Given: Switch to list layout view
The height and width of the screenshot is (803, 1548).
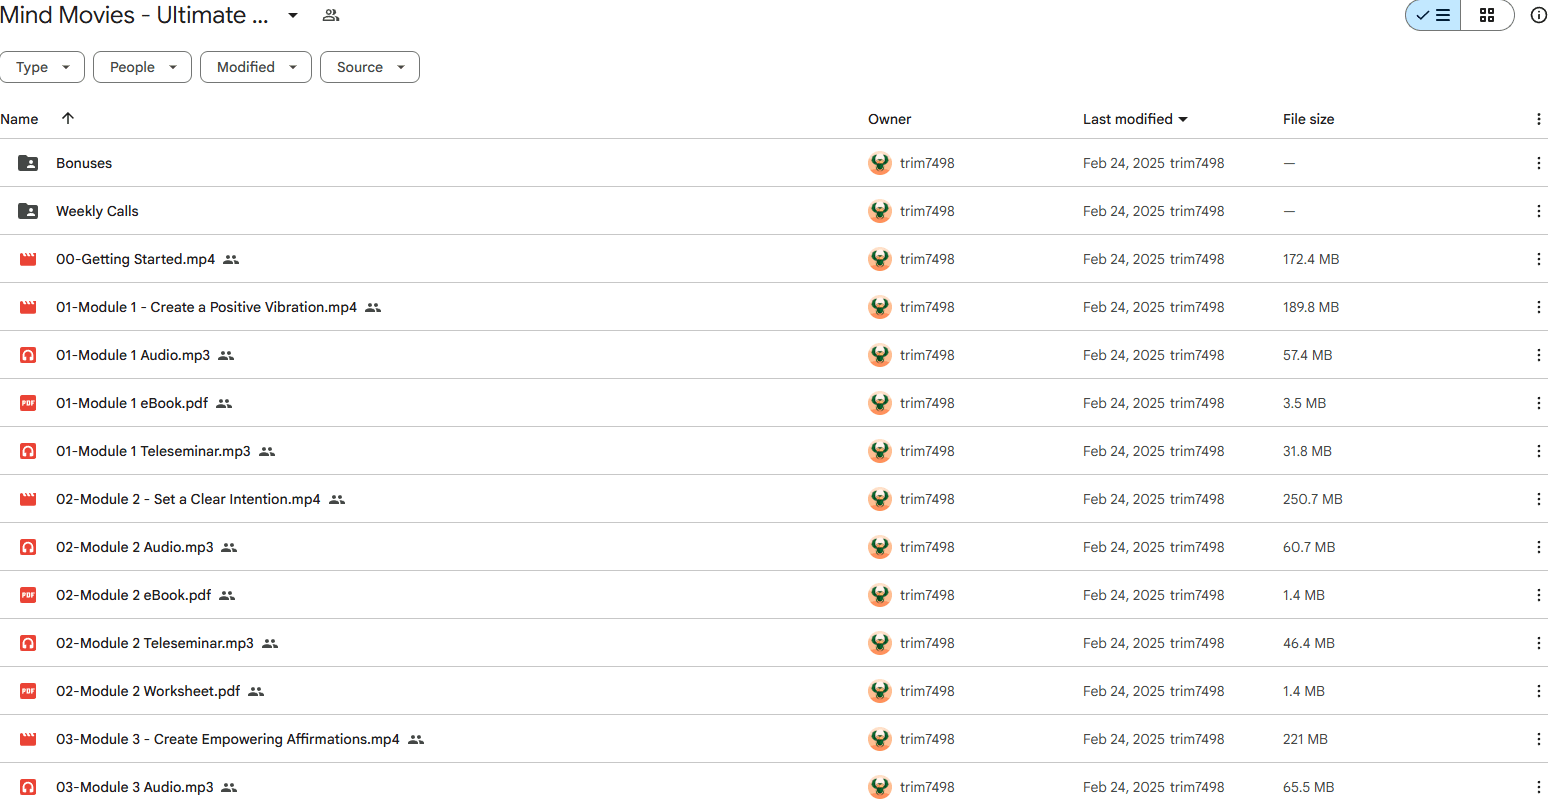Looking at the screenshot, I should pyautogui.click(x=1433, y=15).
